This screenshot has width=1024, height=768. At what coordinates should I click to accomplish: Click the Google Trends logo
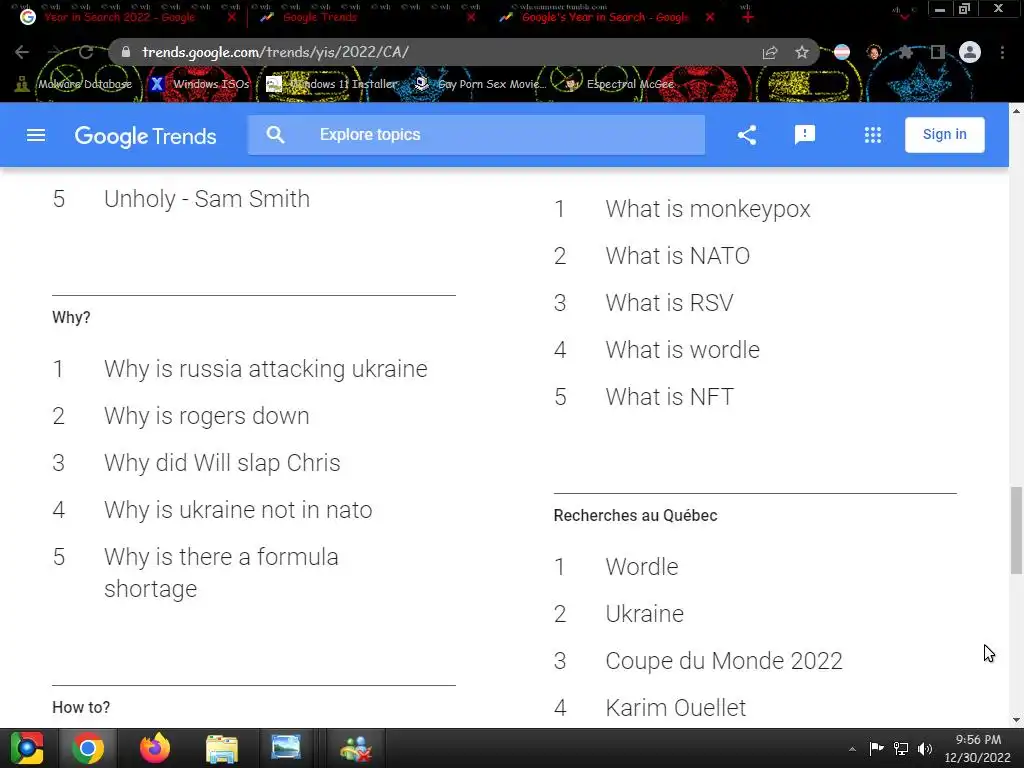[x=145, y=136]
